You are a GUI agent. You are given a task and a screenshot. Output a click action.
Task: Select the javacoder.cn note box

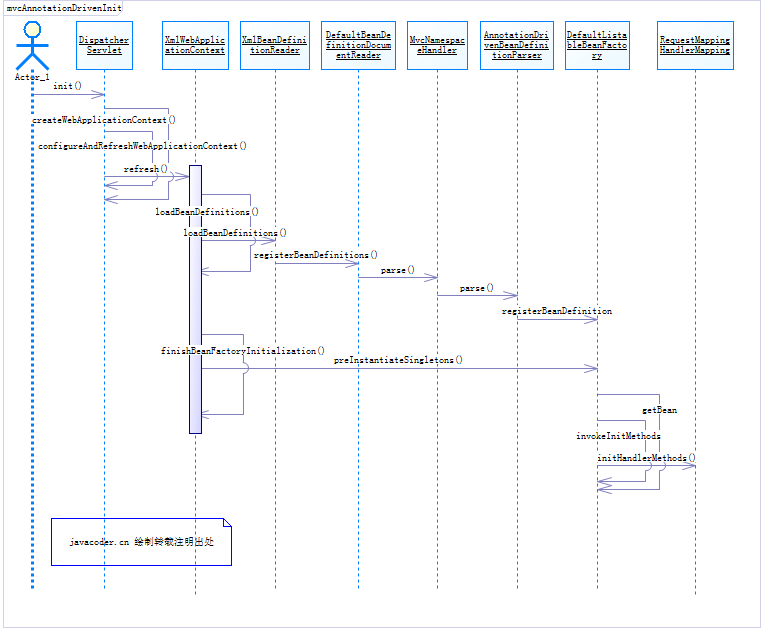tap(141, 542)
